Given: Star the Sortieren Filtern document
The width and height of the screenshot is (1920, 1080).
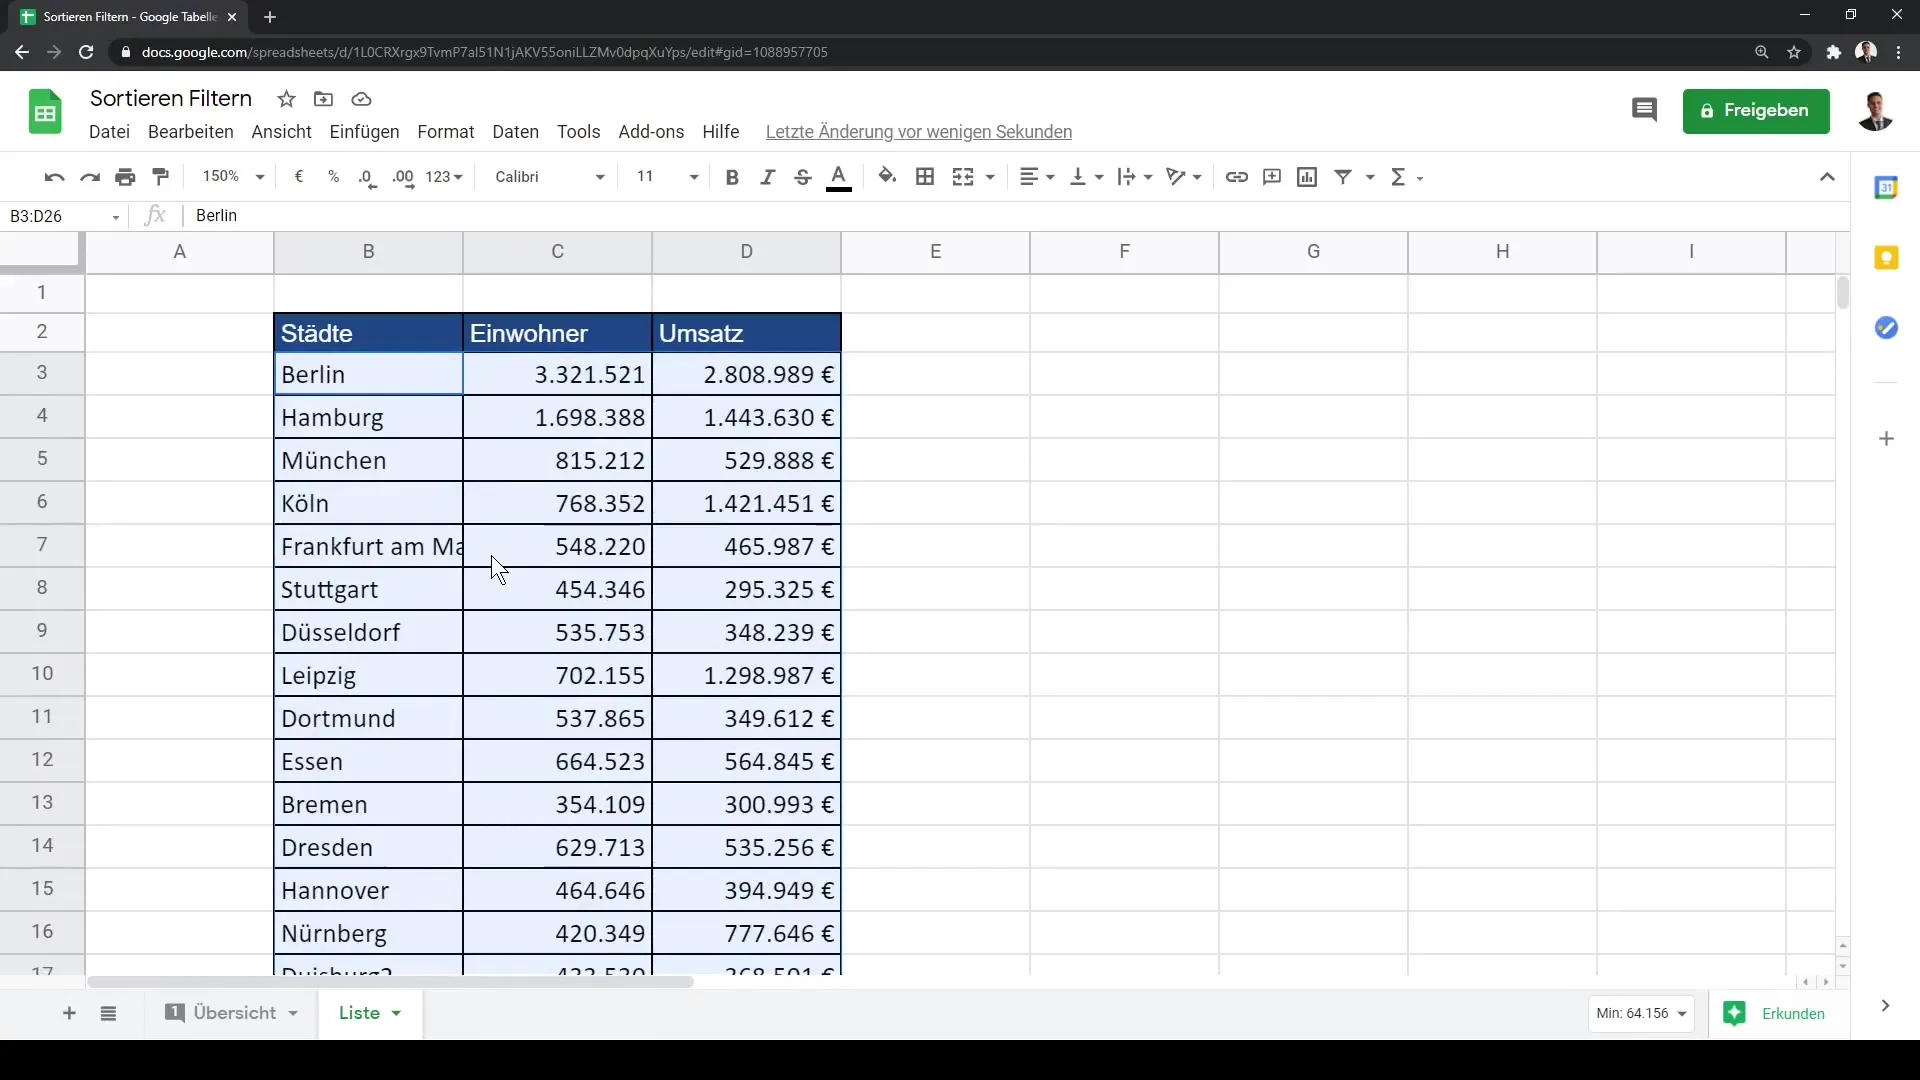Looking at the screenshot, I should [x=287, y=99].
